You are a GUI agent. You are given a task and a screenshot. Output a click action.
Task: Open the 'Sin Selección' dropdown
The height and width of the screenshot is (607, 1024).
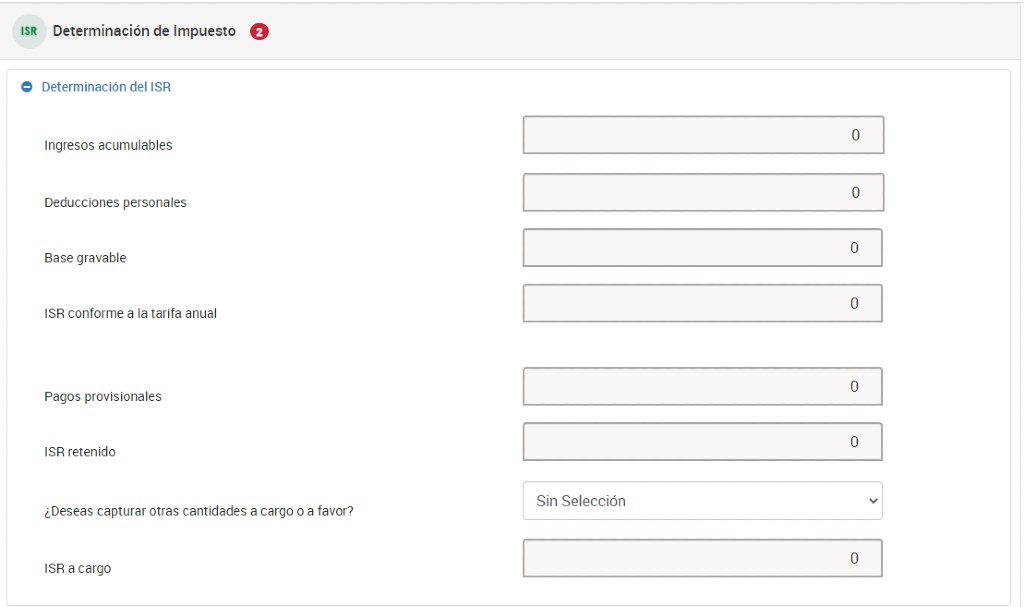pos(702,501)
